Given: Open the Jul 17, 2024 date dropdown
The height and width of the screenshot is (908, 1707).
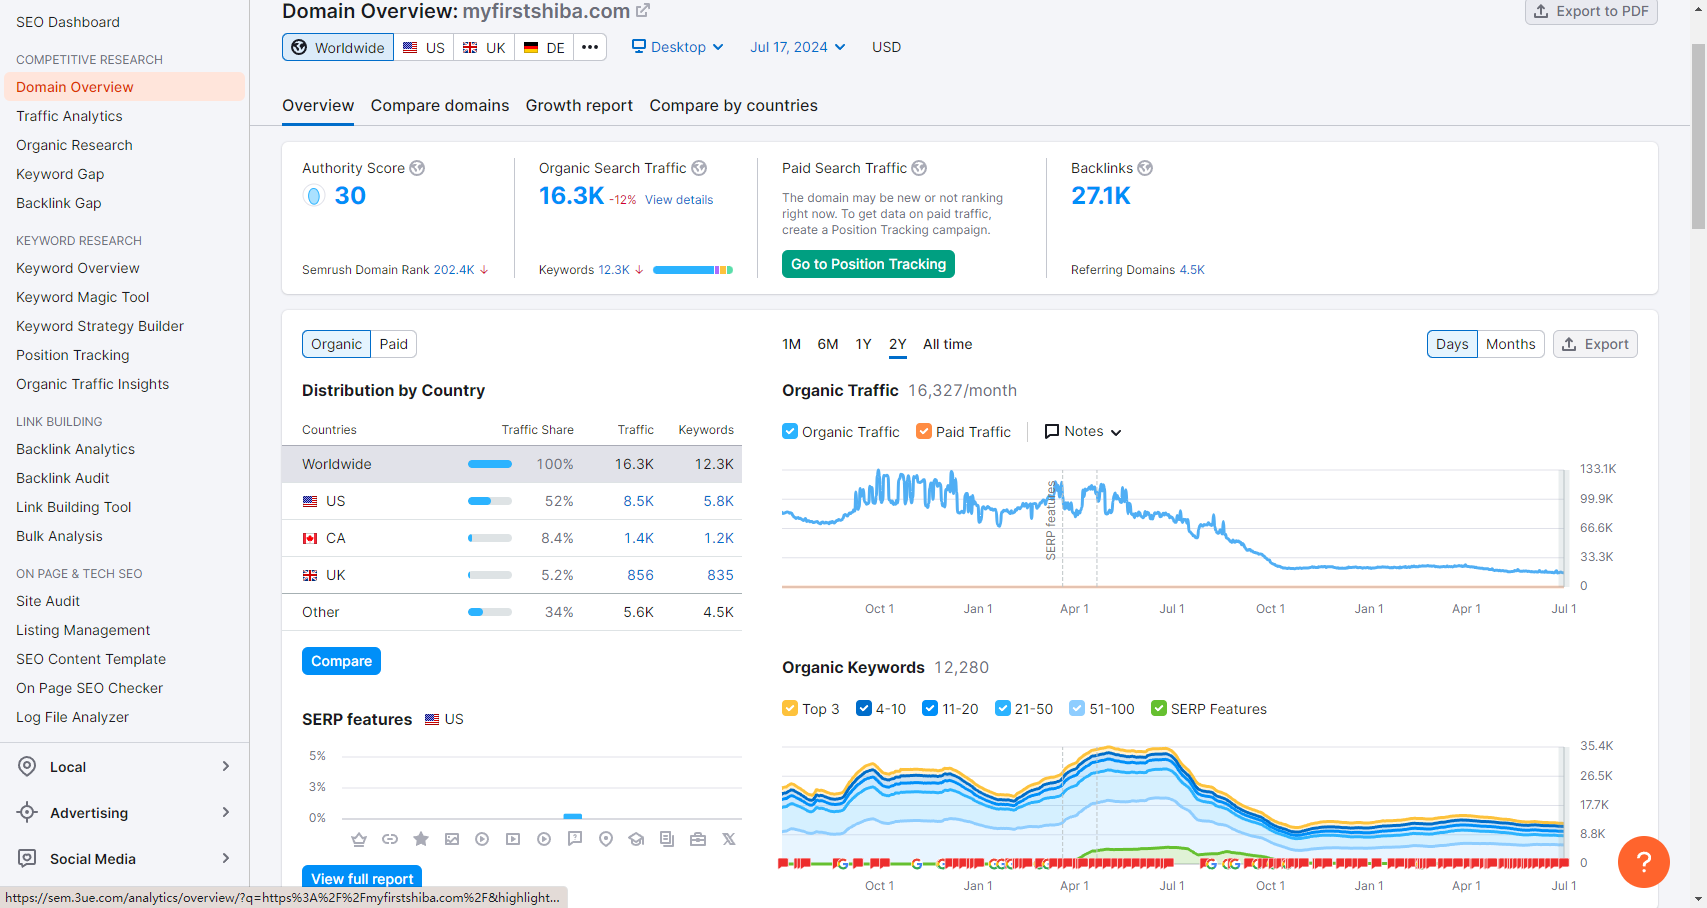Looking at the screenshot, I should 798,47.
